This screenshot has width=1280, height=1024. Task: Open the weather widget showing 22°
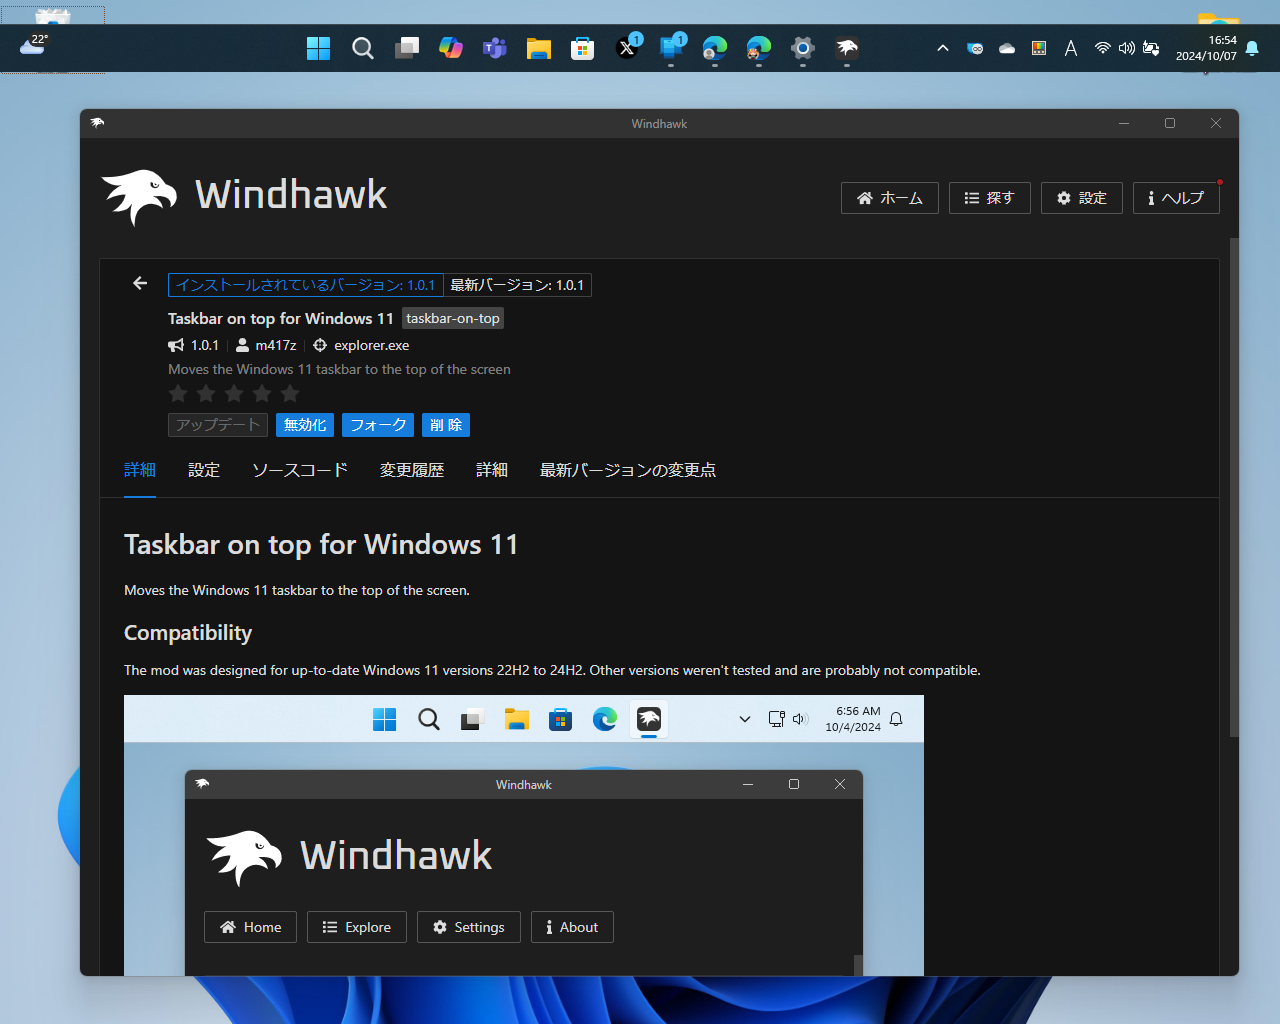[x=34, y=45]
